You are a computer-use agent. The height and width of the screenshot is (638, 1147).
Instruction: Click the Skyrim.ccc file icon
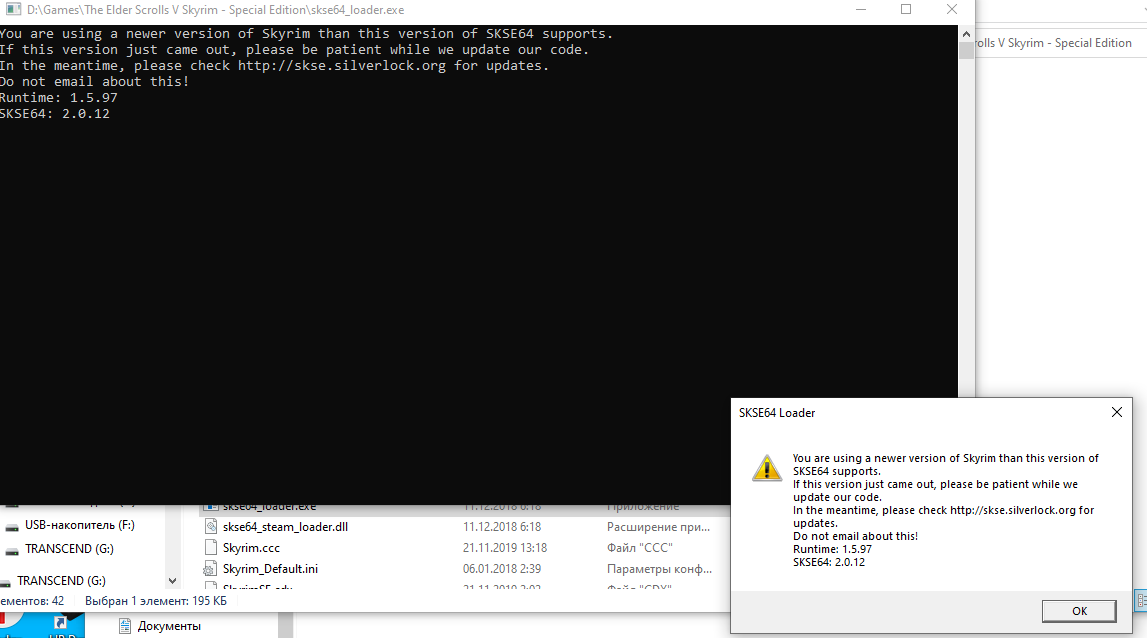[x=210, y=547]
